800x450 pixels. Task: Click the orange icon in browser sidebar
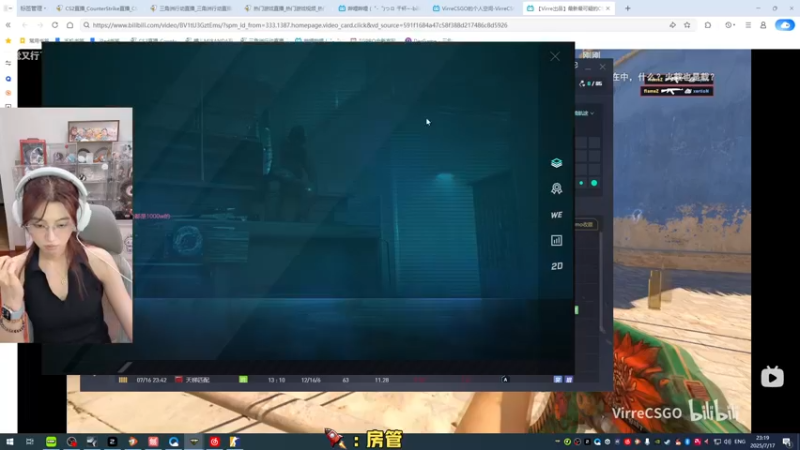point(8,93)
